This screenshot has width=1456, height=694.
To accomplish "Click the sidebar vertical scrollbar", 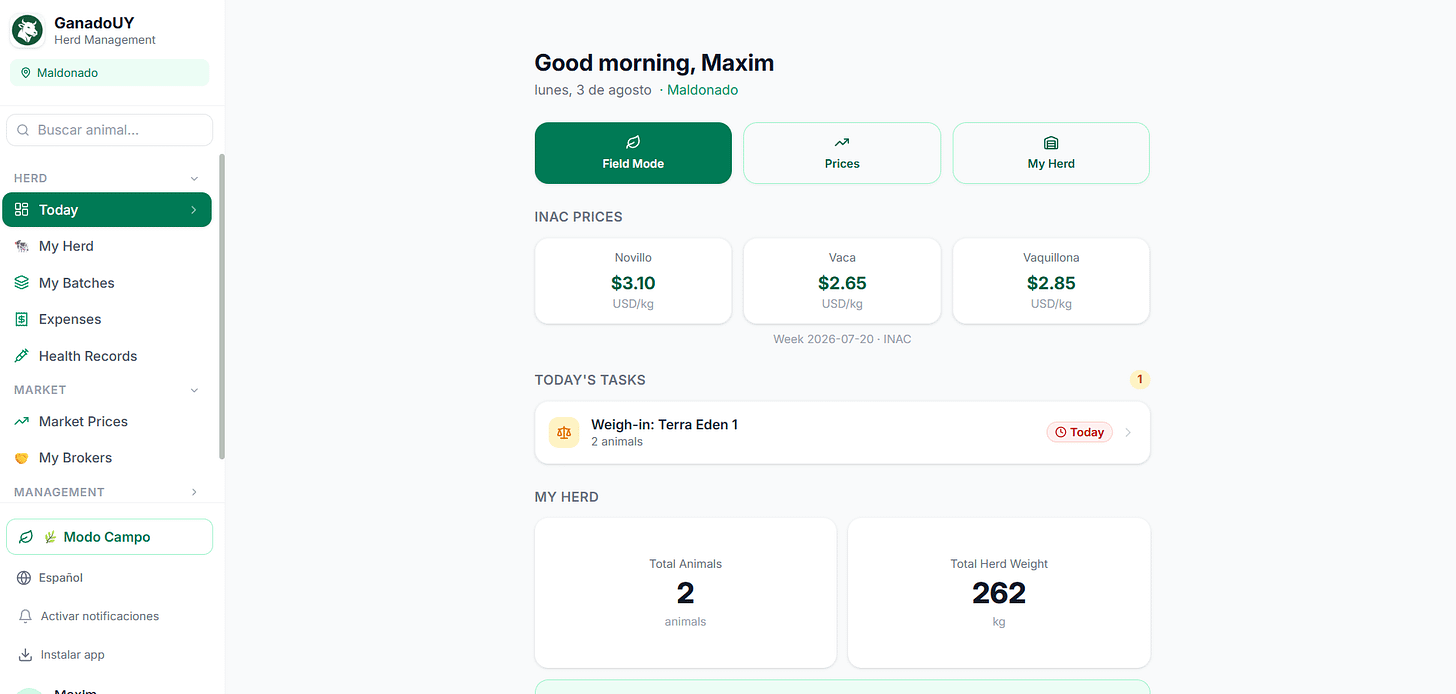I will coord(222,306).
